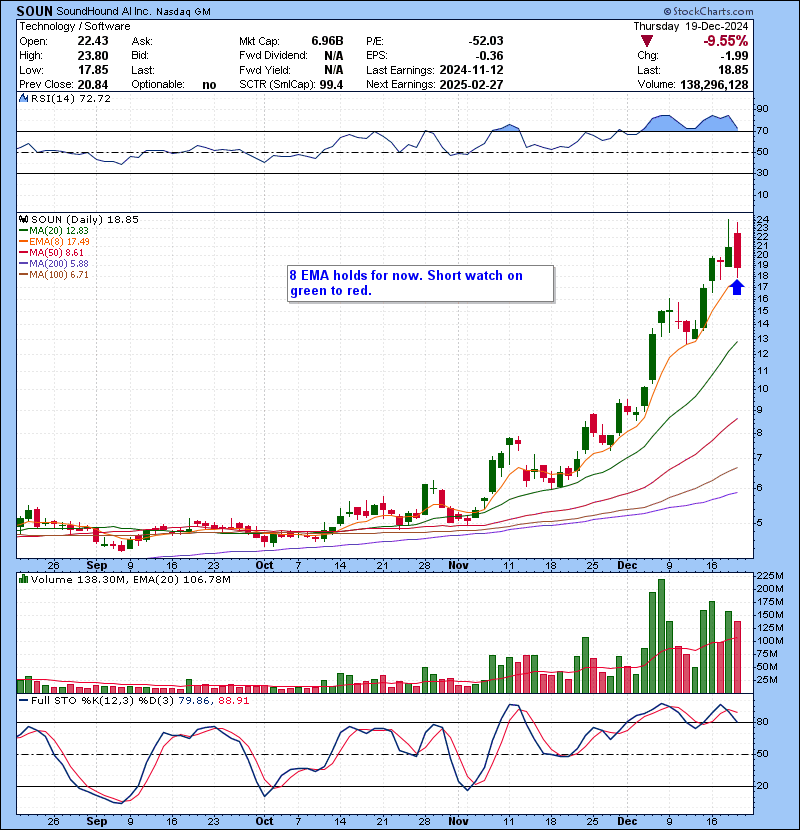
Task: Click the Technology / Software sector label
Action: (75, 26)
